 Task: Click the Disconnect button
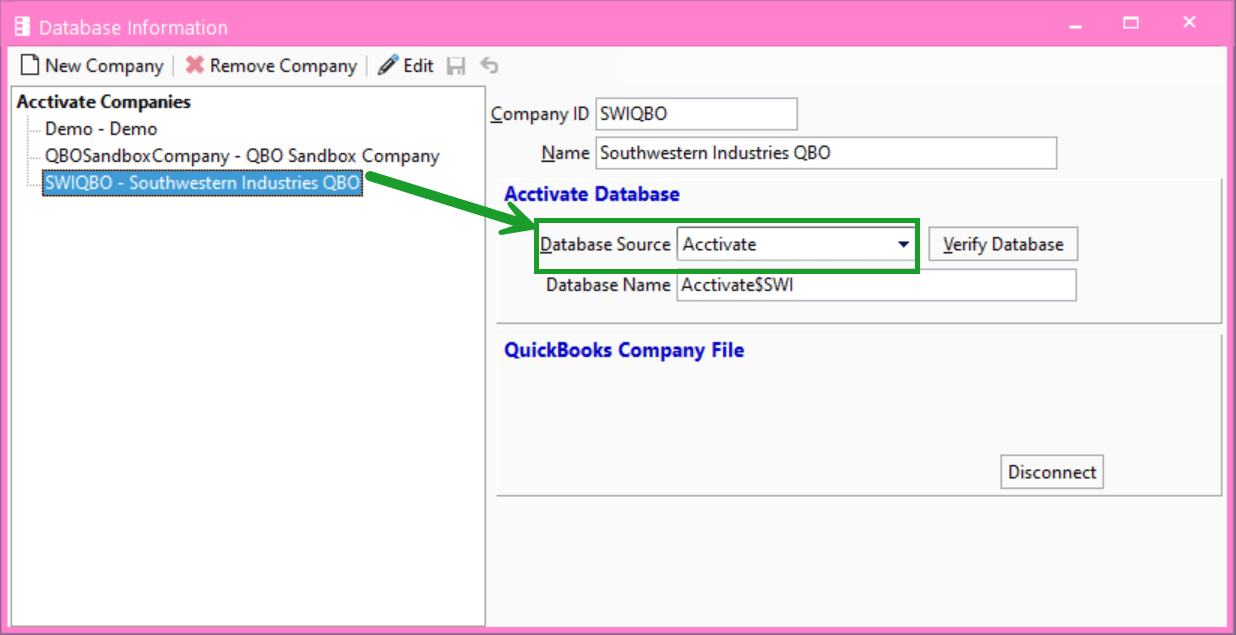pos(1051,471)
